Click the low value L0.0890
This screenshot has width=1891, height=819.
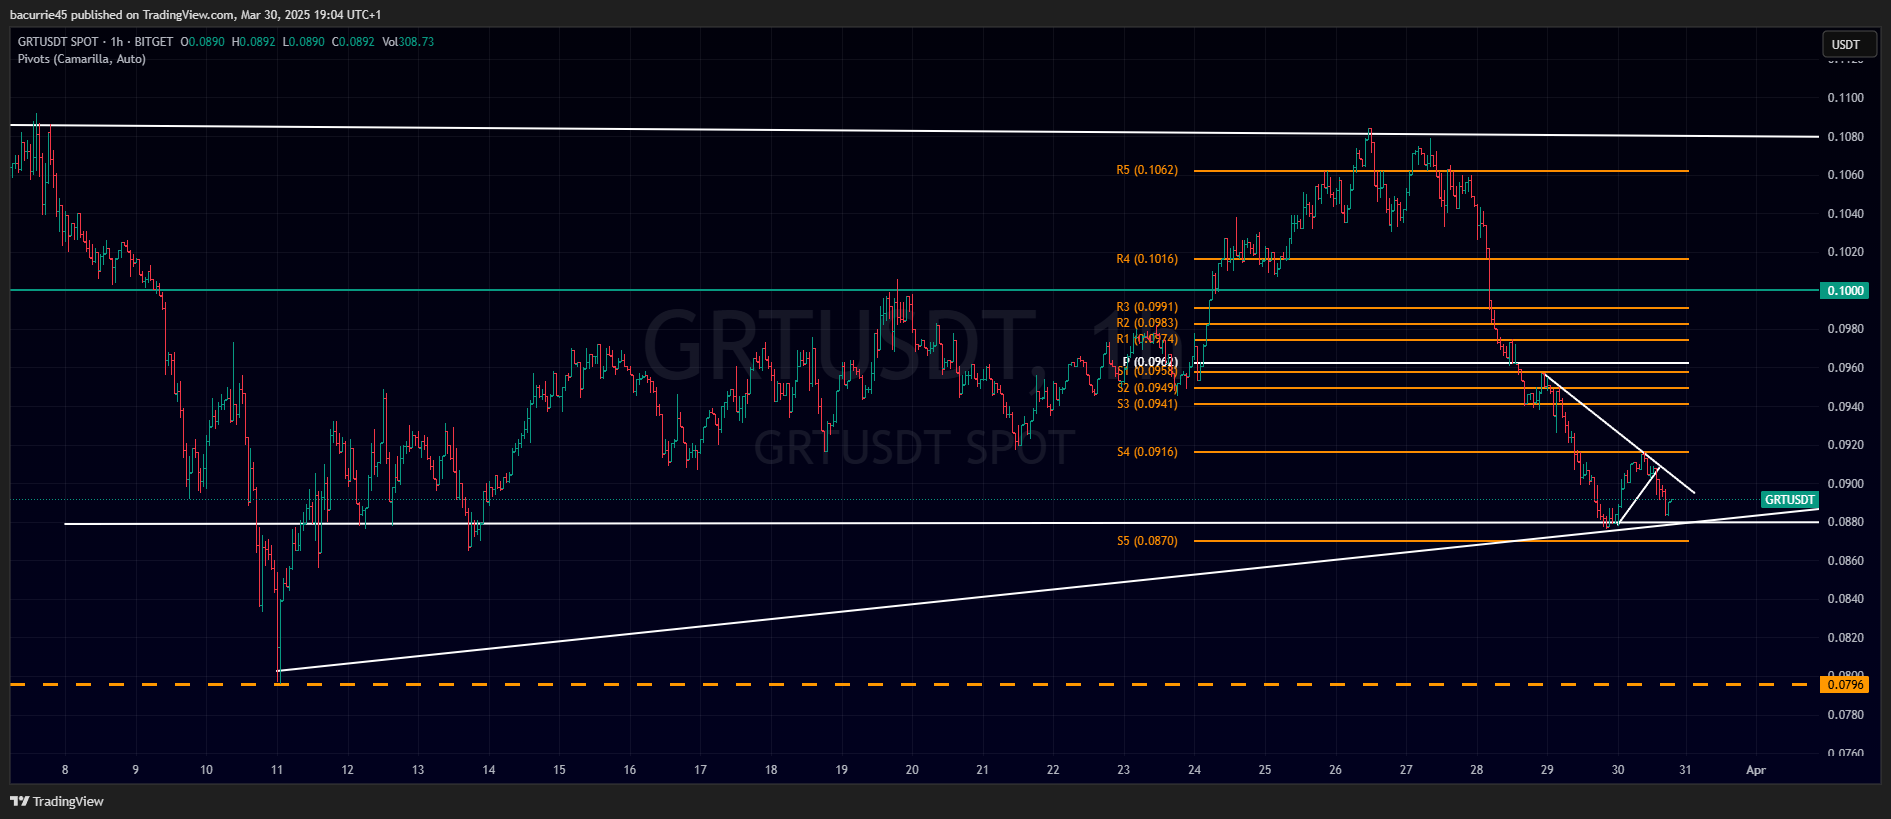tap(303, 42)
